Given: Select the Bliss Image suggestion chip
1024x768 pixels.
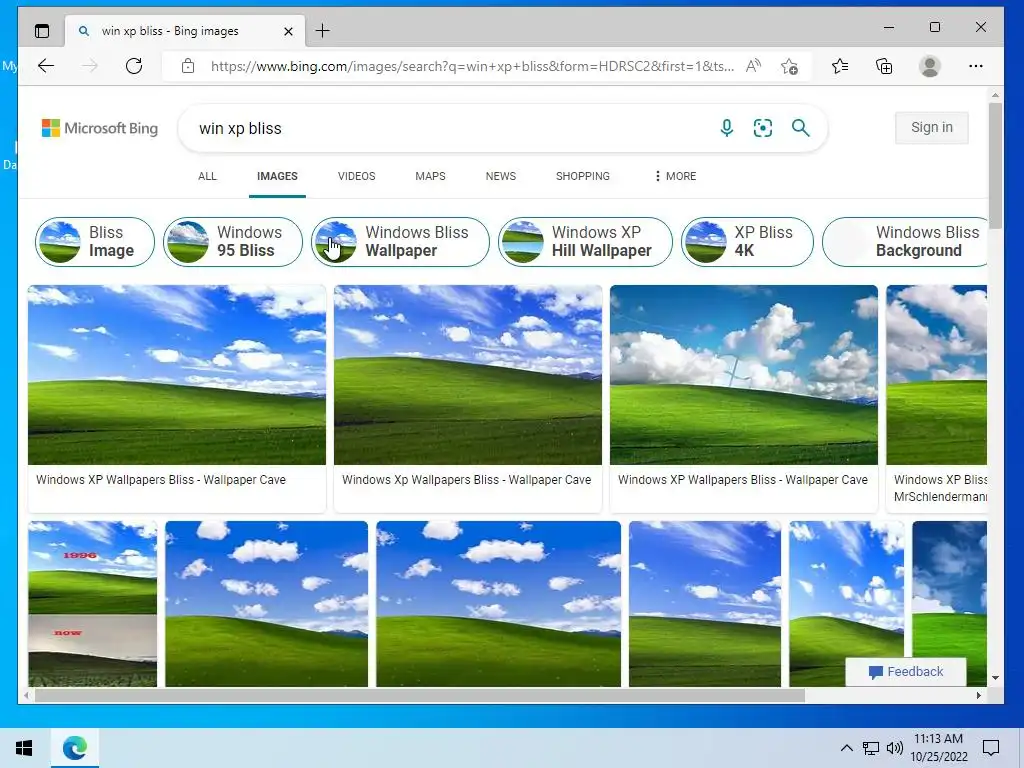Looking at the screenshot, I should pos(95,242).
